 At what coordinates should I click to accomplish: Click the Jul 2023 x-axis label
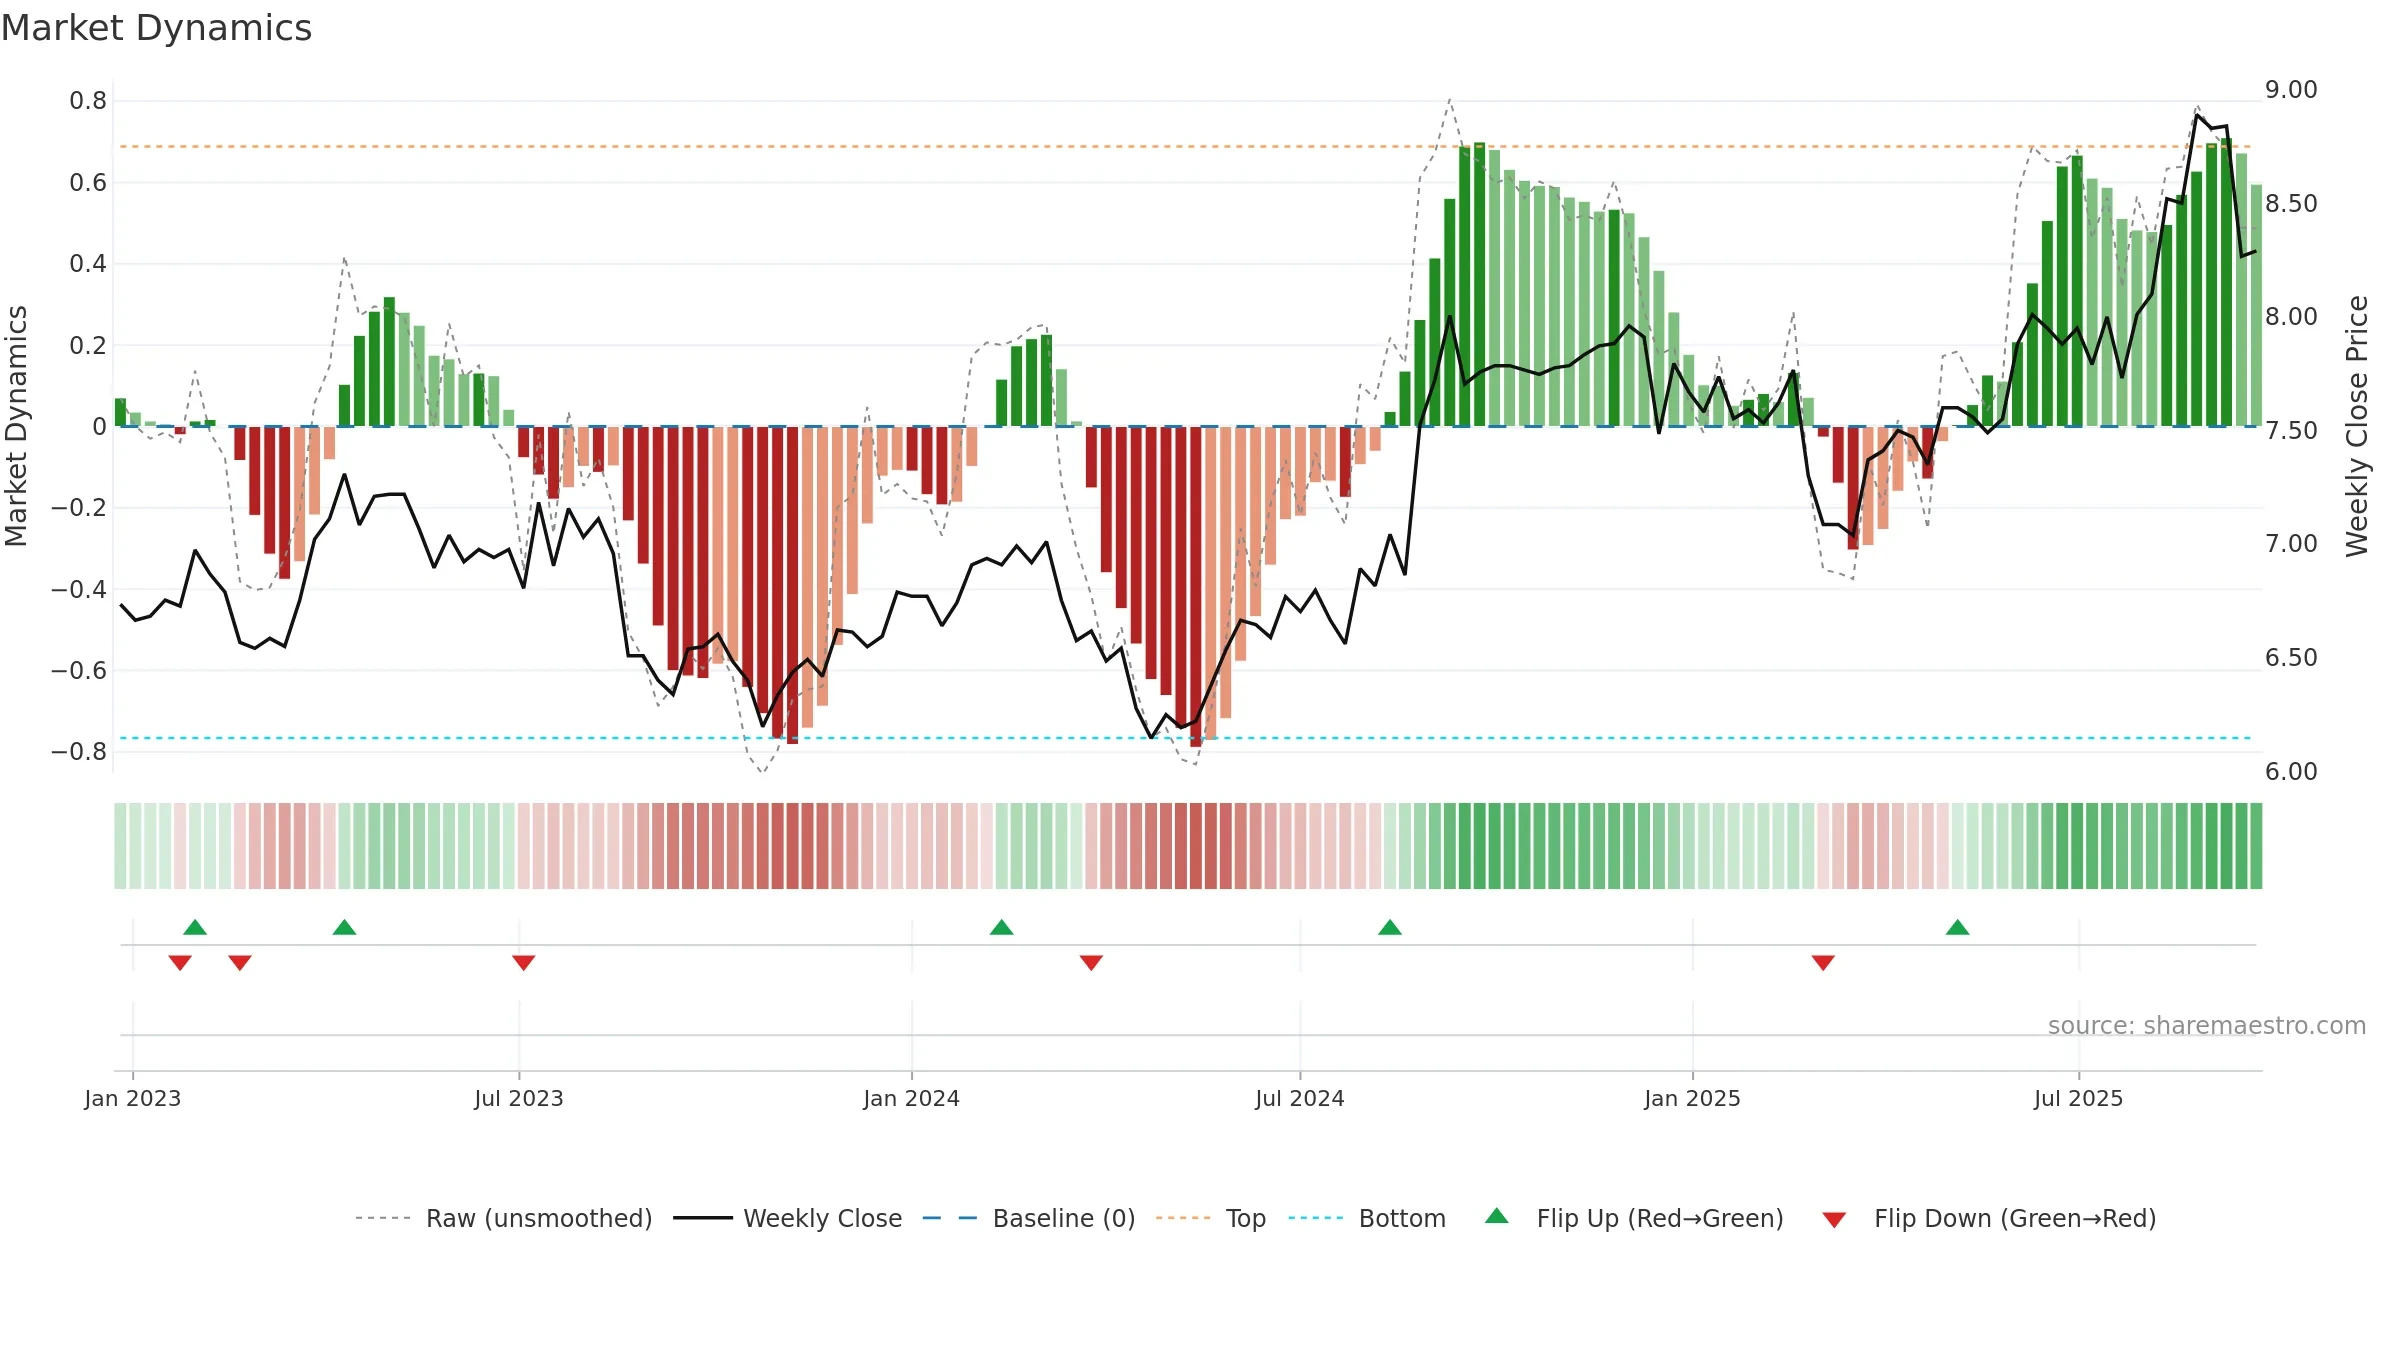pyautogui.click(x=519, y=1098)
